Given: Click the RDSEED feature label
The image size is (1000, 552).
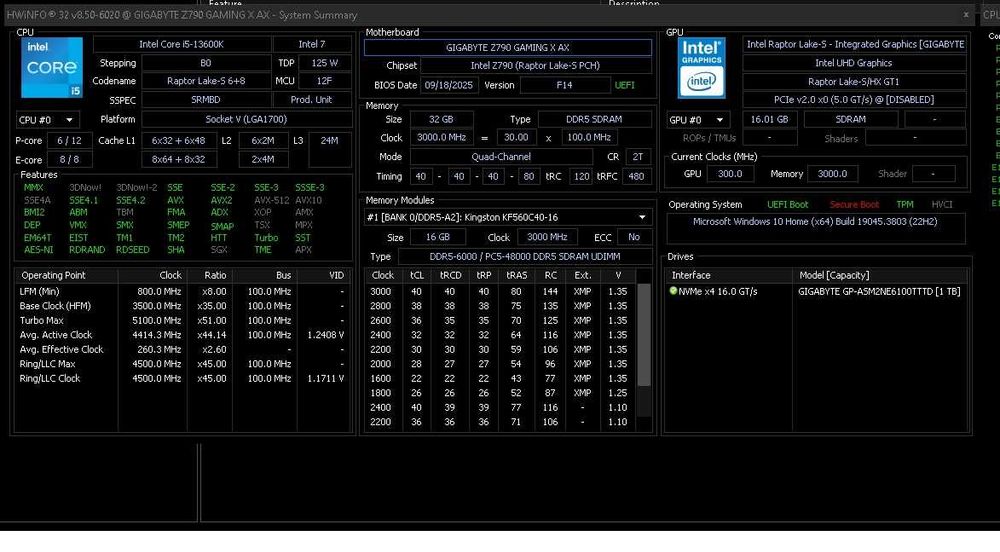Looking at the screenshot, I should (x=133, y=250).
